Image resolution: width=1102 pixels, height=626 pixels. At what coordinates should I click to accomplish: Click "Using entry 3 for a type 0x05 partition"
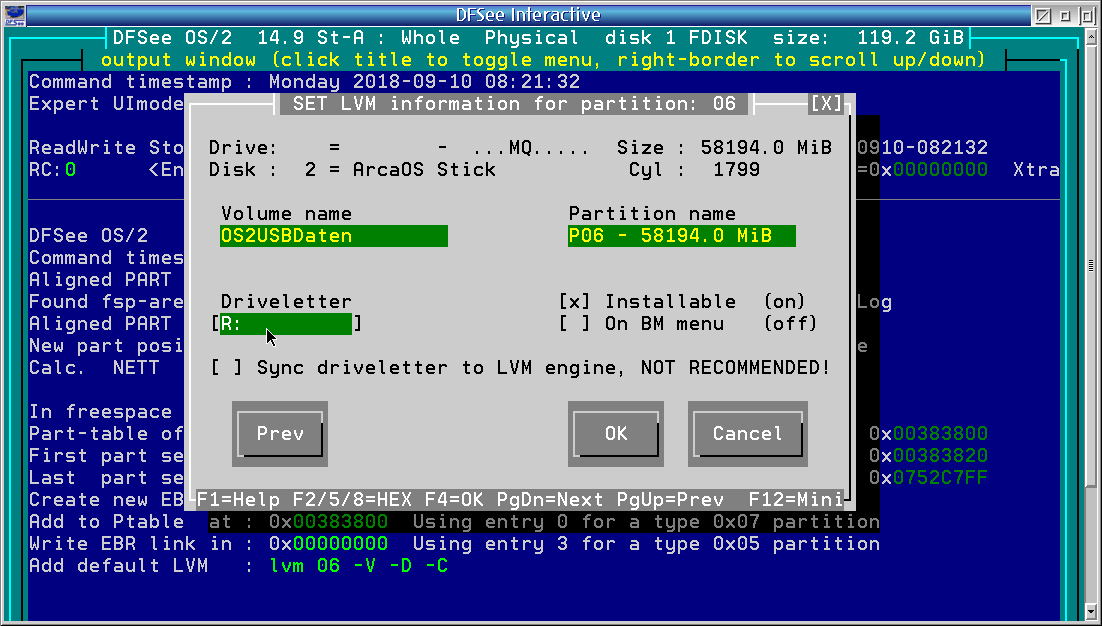click(646, 543)
